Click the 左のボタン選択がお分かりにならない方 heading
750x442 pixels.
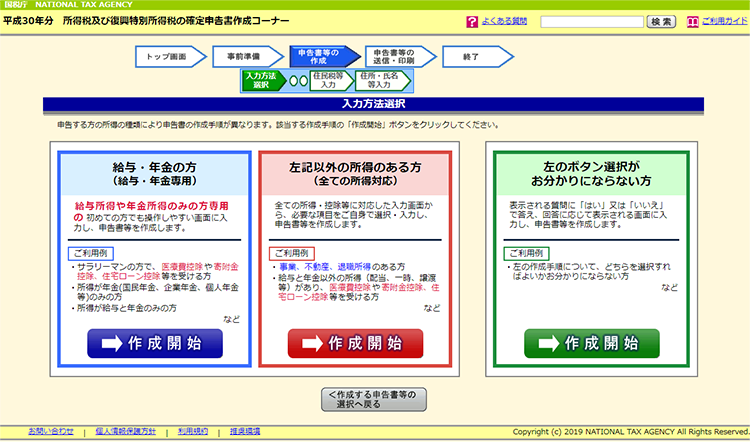(x=591, y=174)
